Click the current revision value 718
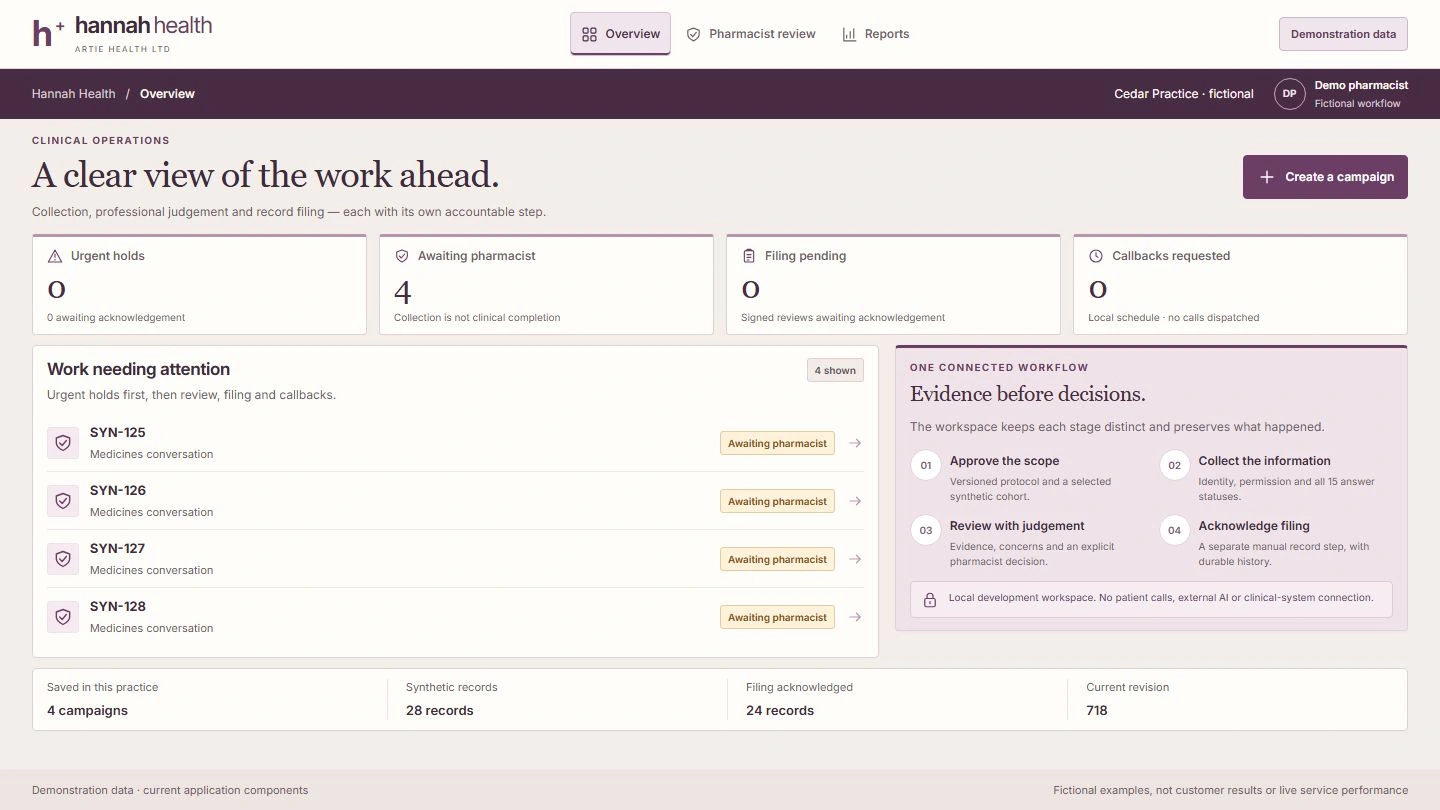 pyautogui.click(x=1097, y=711)
